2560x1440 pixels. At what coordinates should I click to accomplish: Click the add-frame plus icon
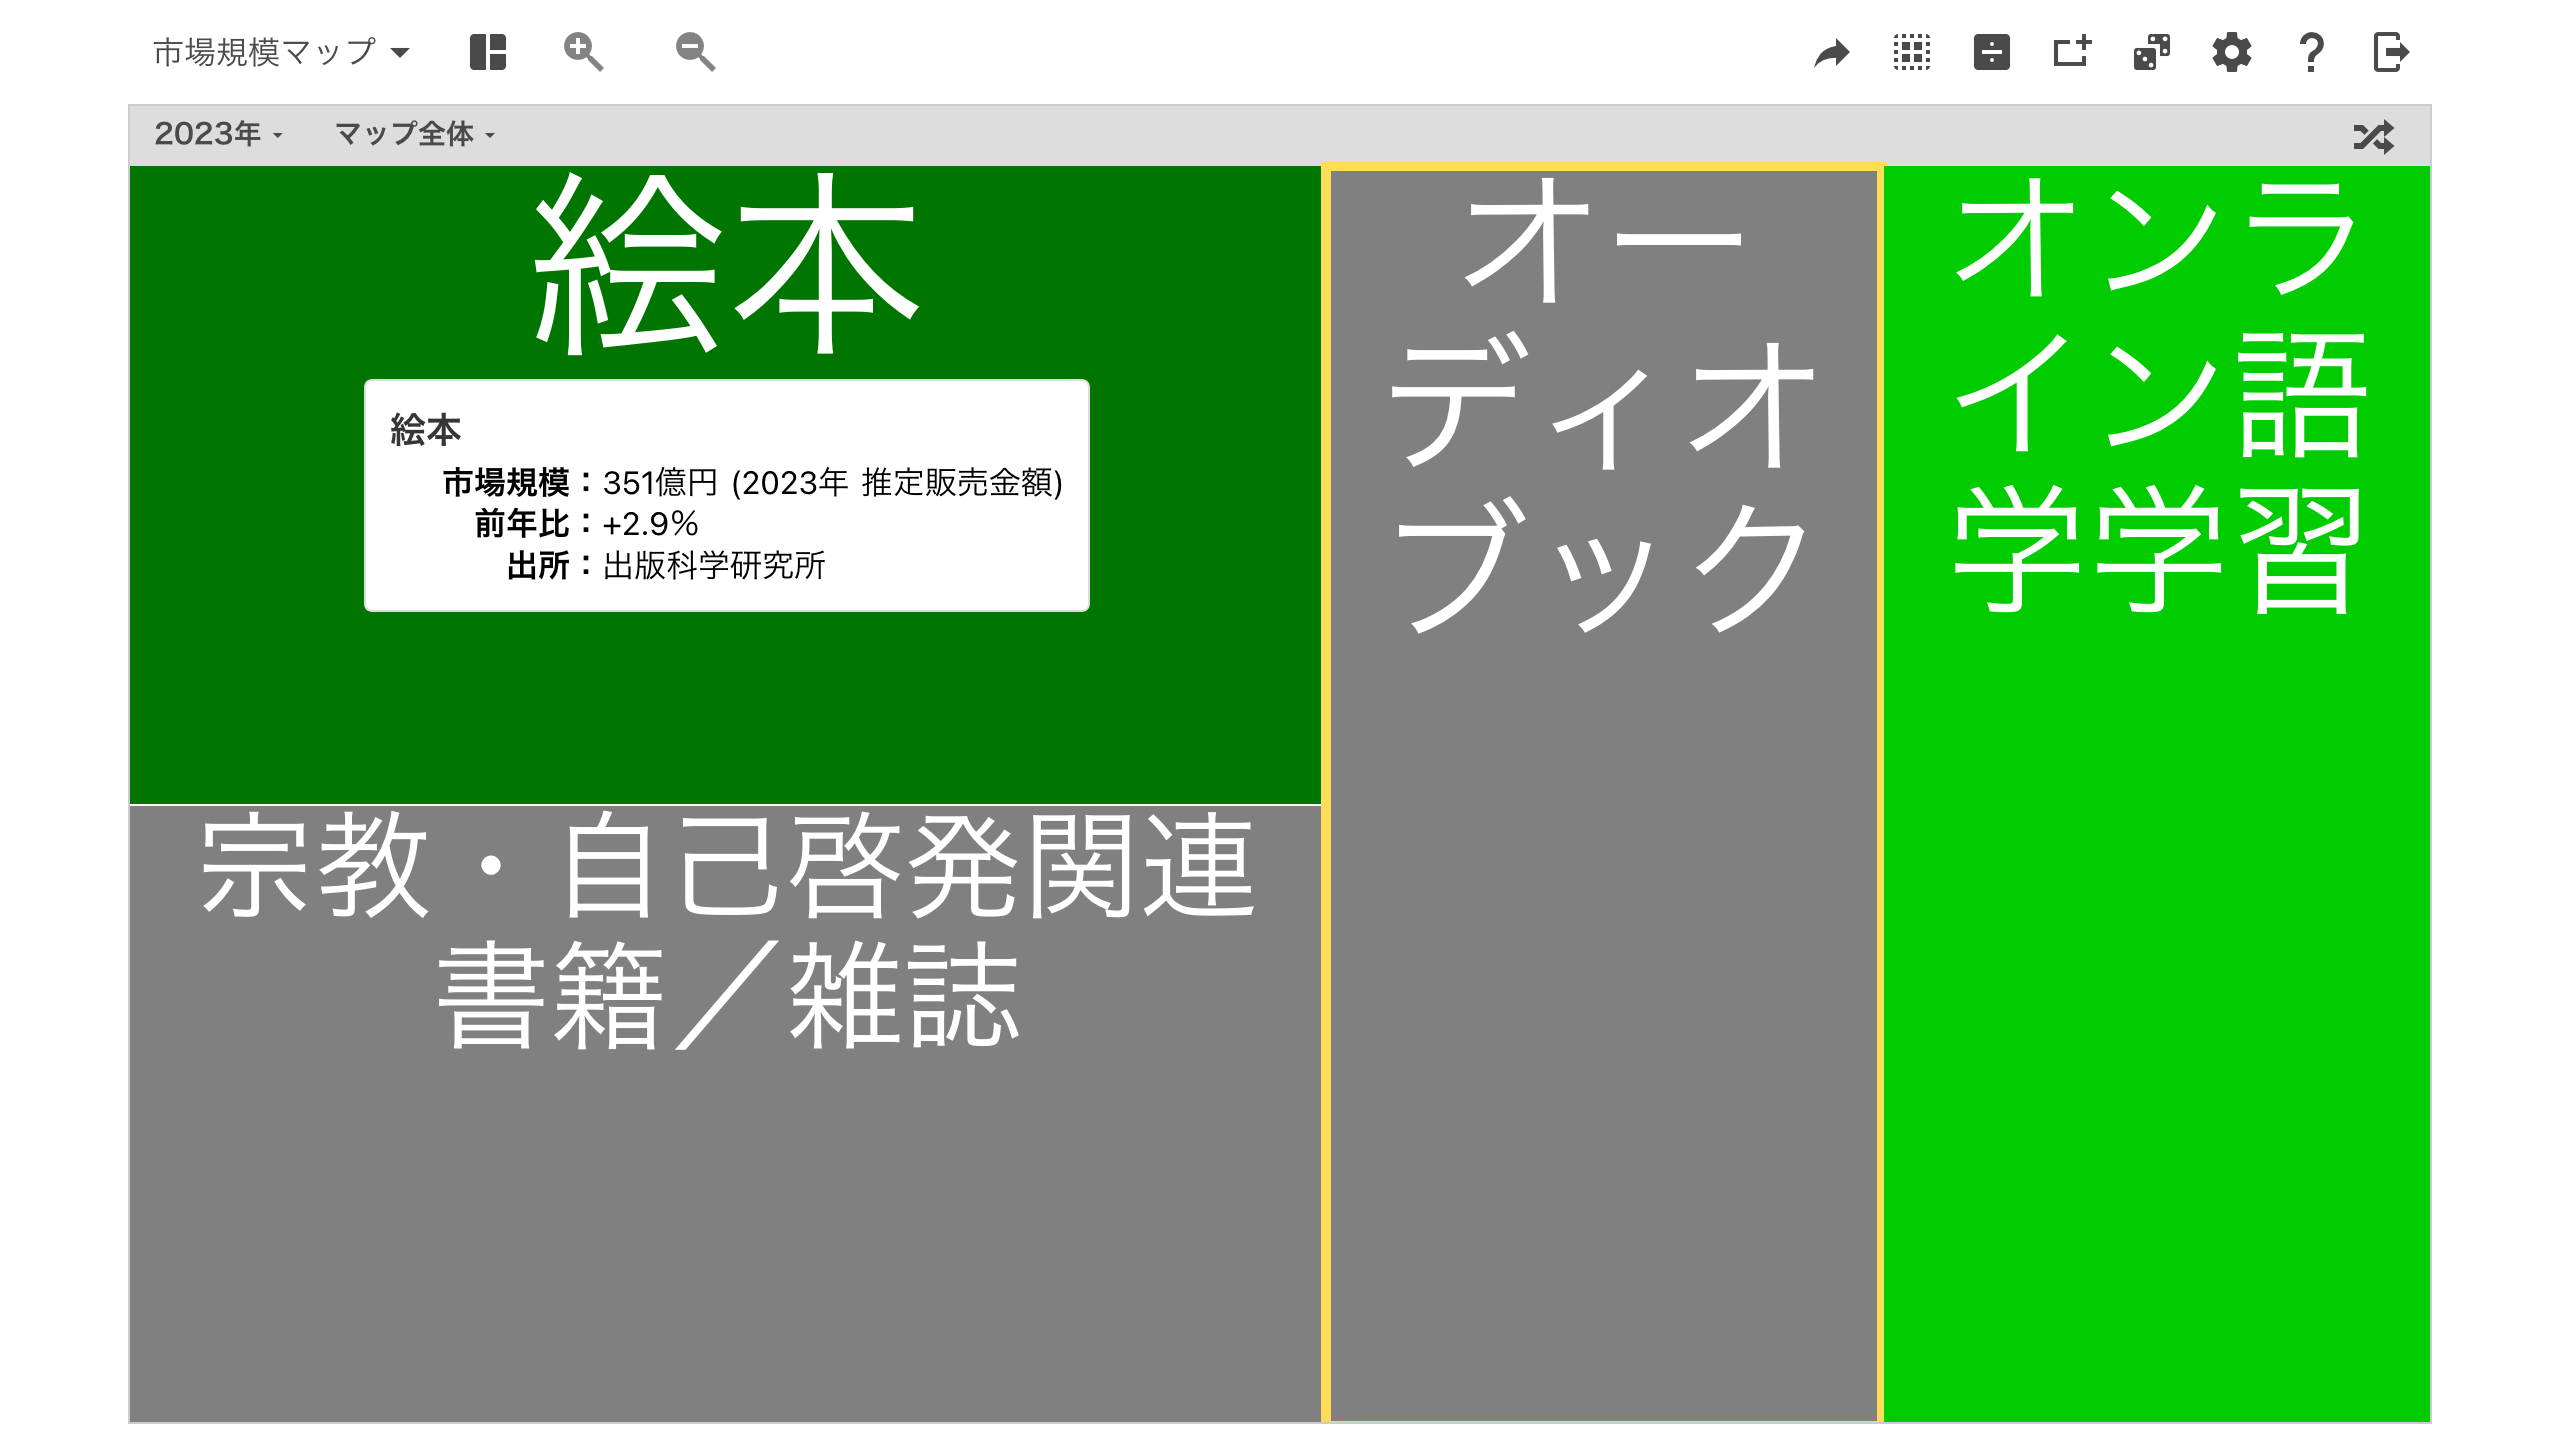point(2072,51)
